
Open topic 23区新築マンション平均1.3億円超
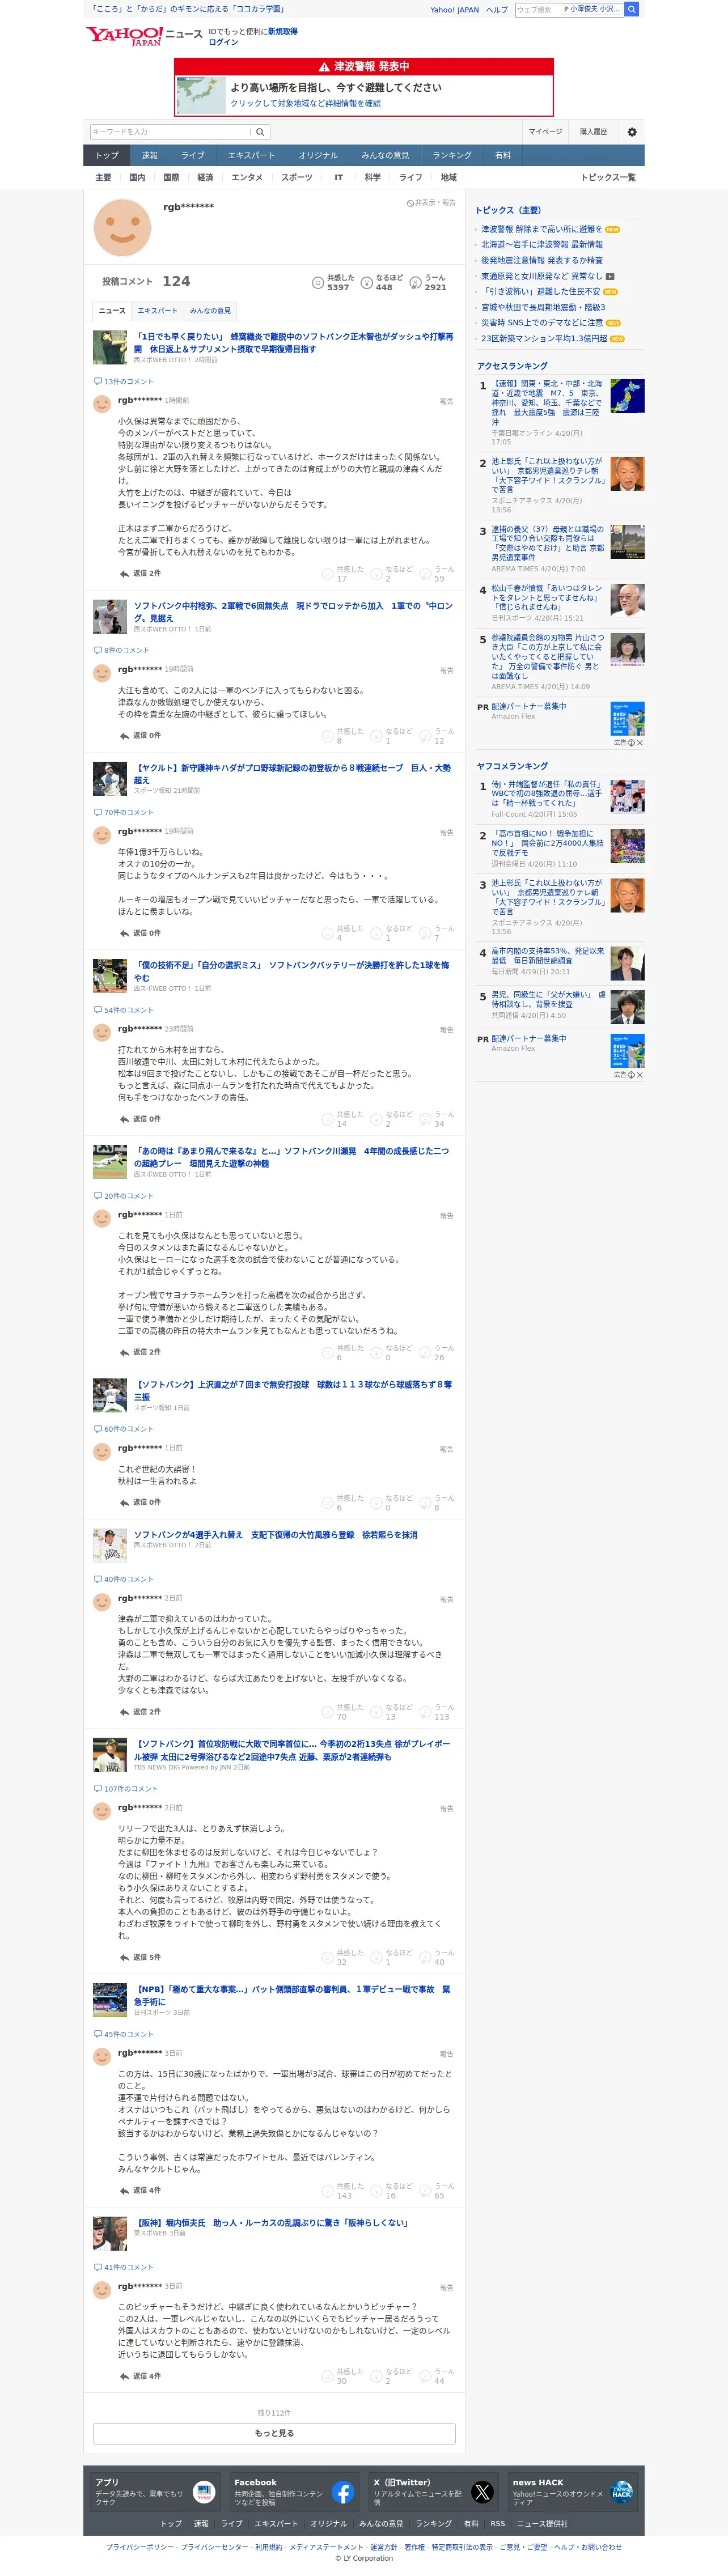(544, 339)
